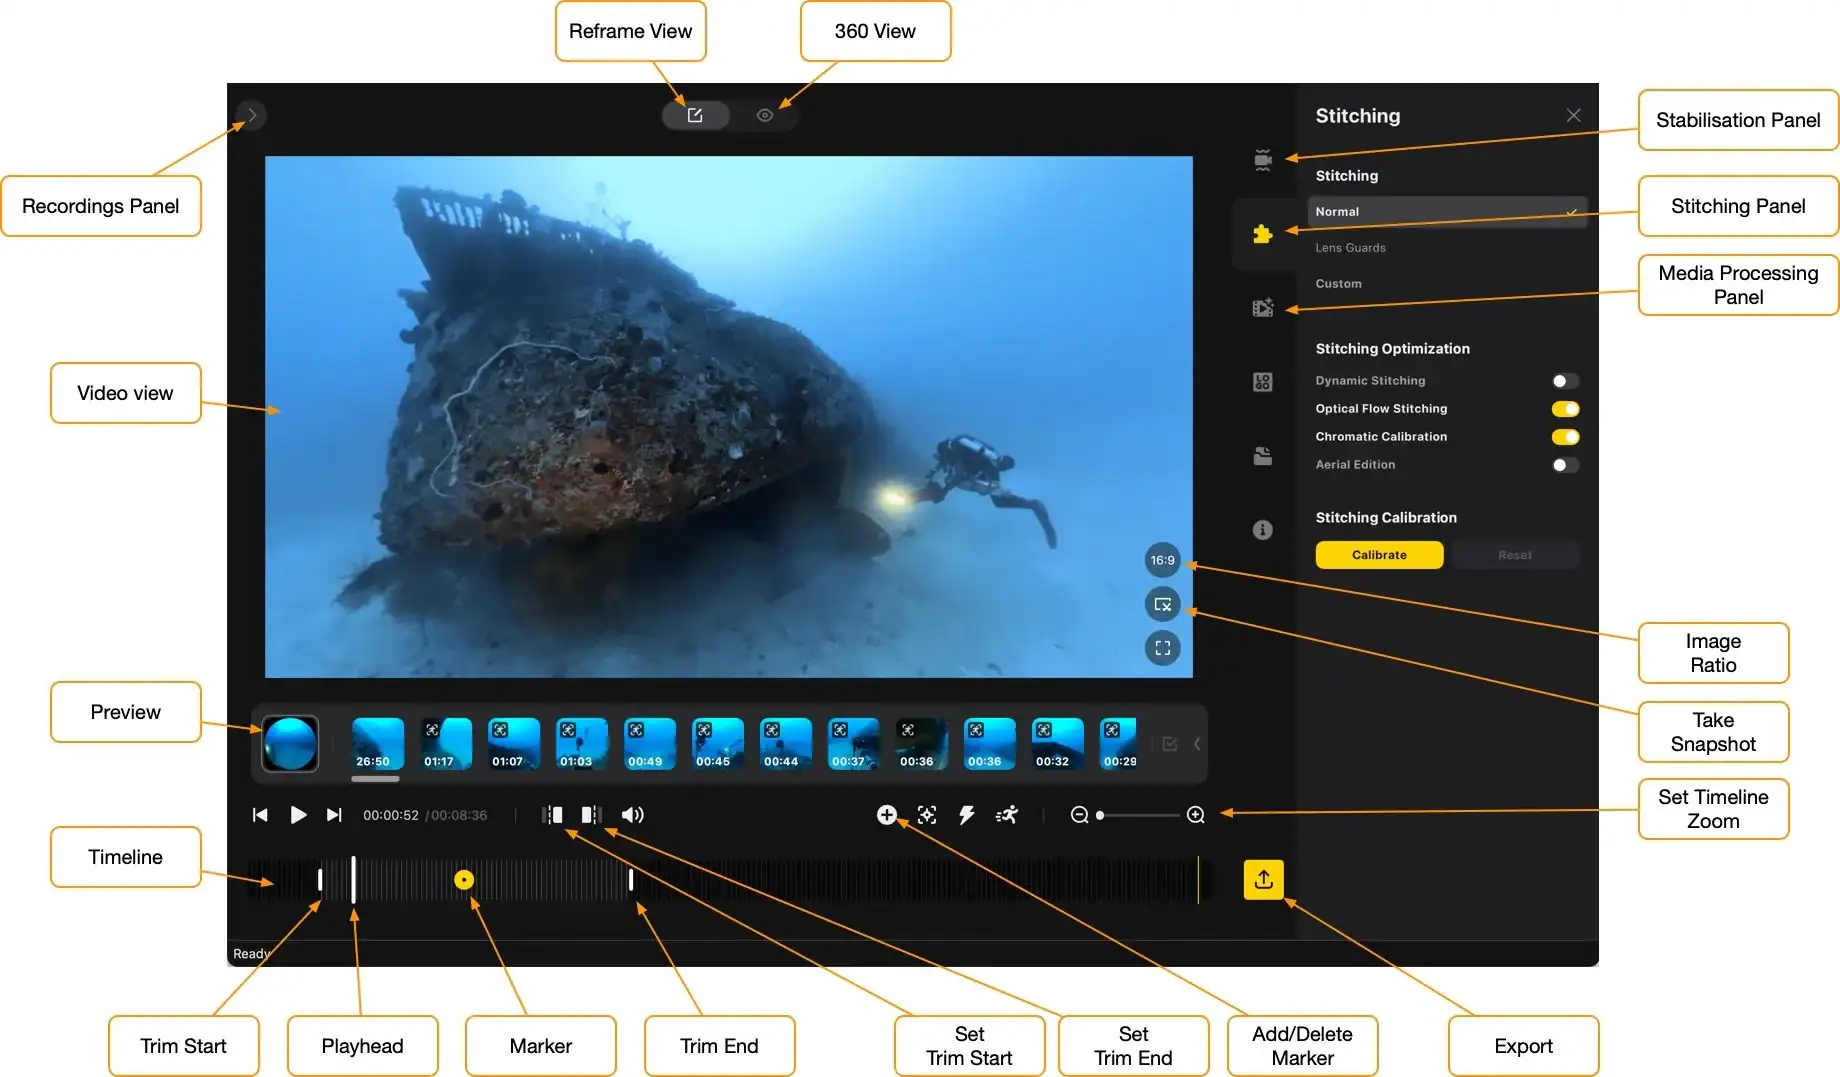Collapse the Recordings panel with the top-left arrow
Image resolution: width=1840 pixels, height=1077 pixels.
point(252,115)
